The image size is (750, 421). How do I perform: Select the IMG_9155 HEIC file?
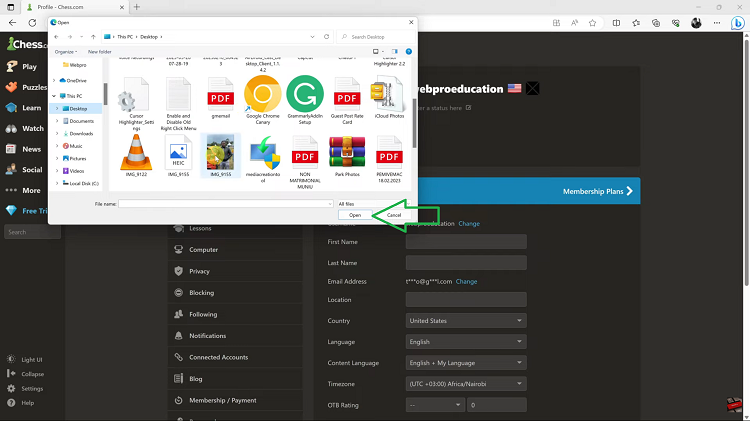pos(178,155)
